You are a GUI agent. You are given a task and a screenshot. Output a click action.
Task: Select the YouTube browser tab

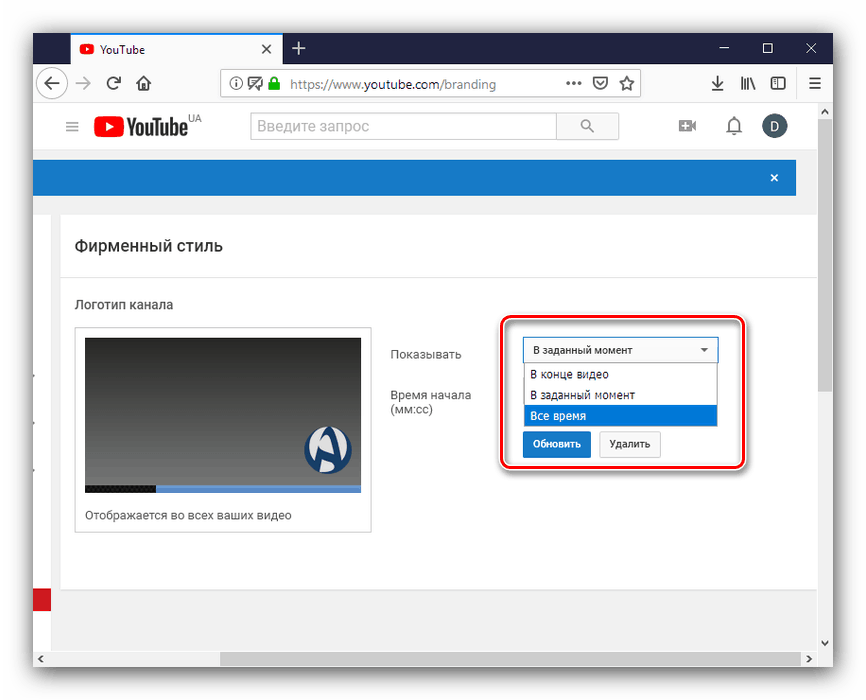pos(176,49)
